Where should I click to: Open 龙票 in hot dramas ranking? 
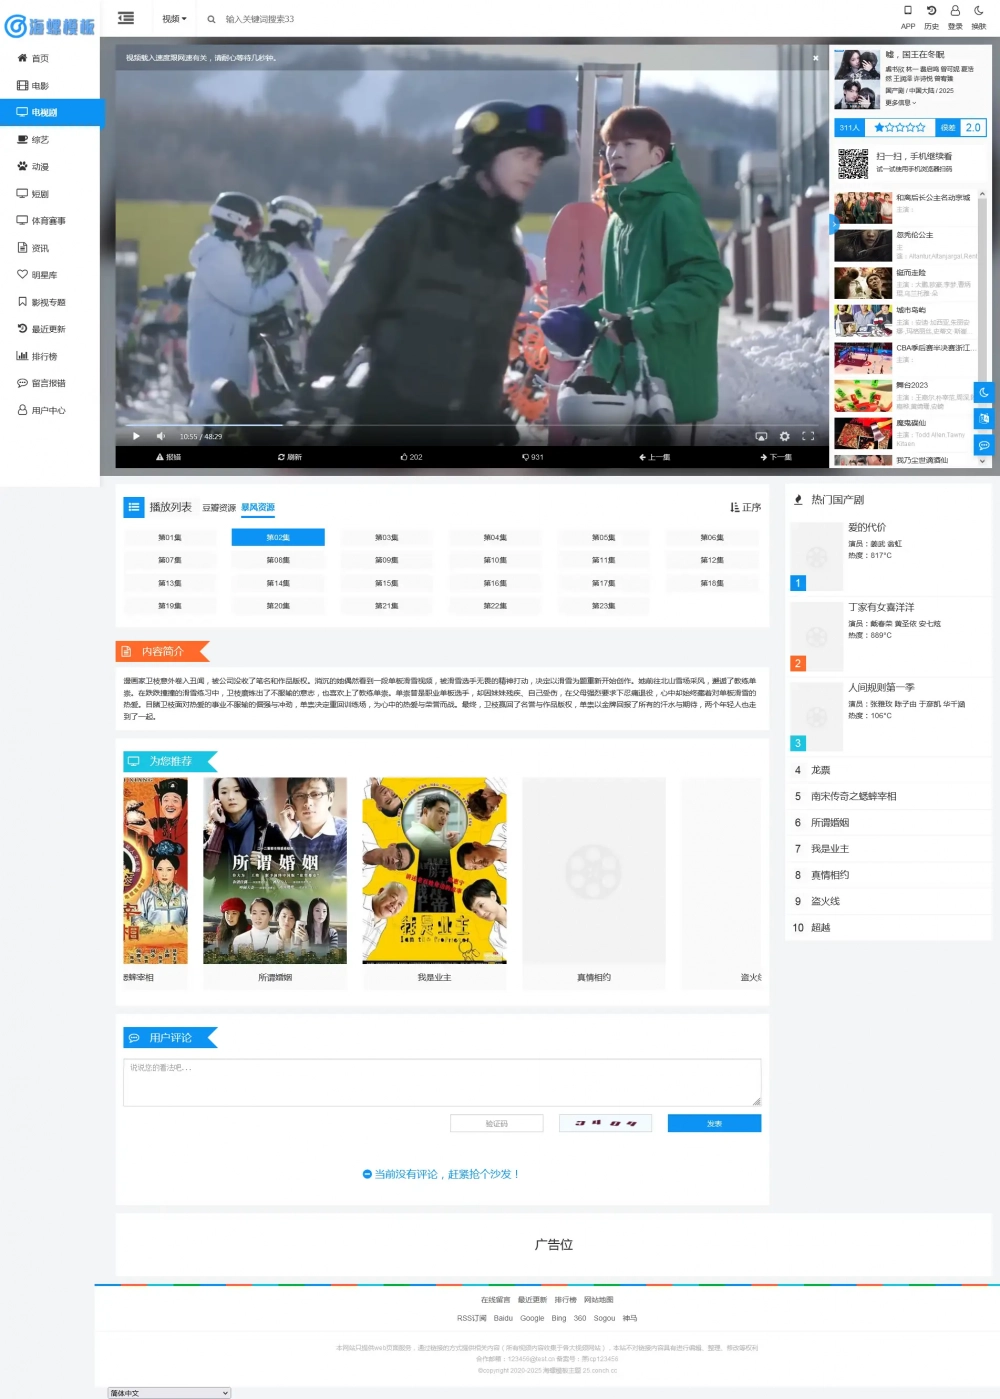[820, 770]
